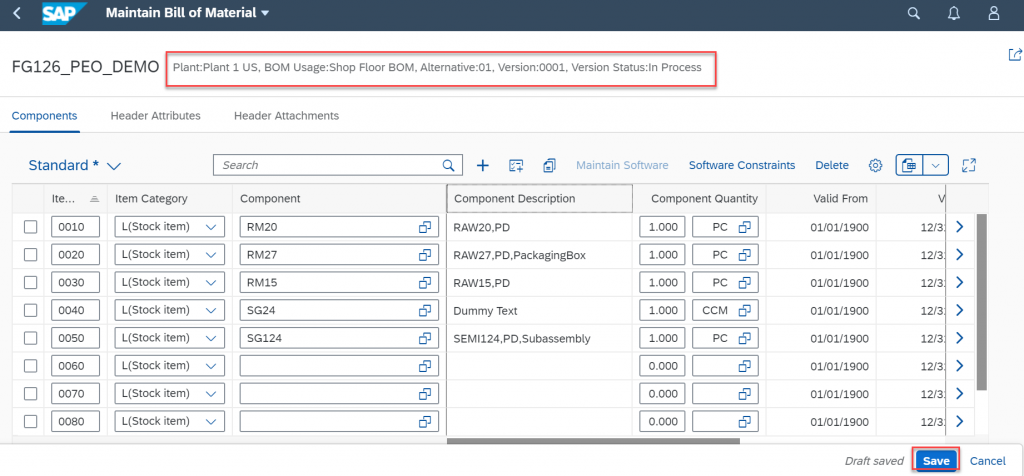
Task: Click the item number field 0040
Action: click(x=76, y=310)
